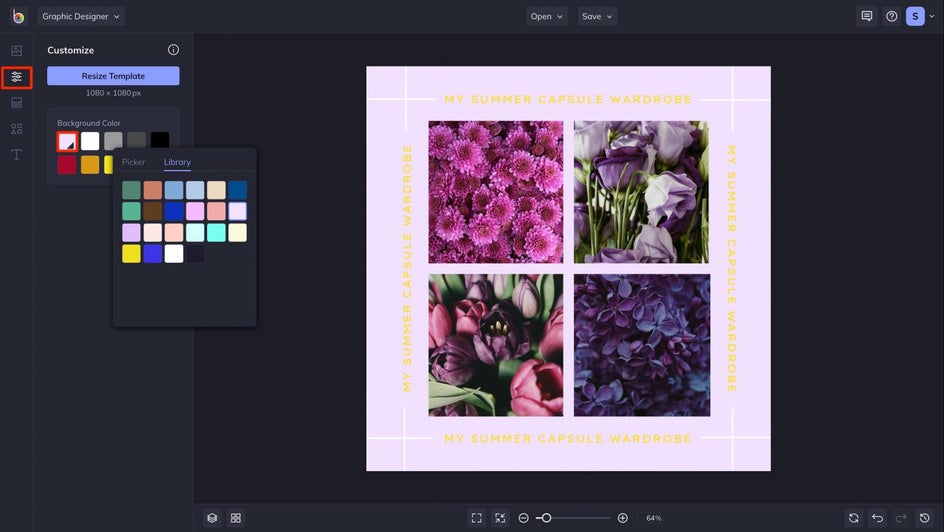Screen dimensions: 944x532
Task: Pick the white library swatch
Action: coord(173,253)
